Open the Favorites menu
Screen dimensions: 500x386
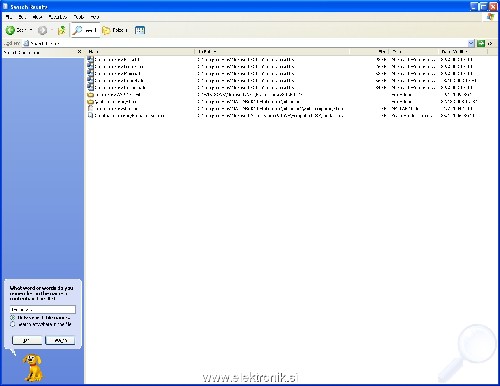point(57,17)
